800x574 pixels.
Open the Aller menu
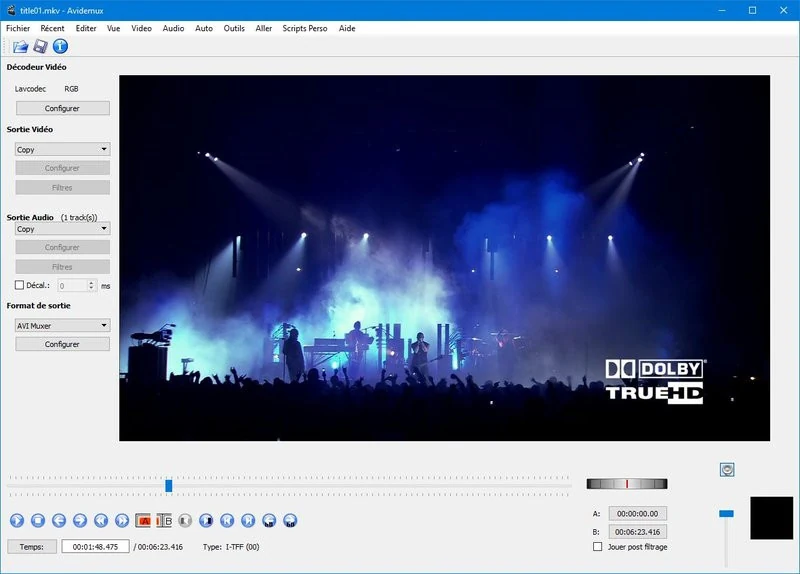pyautogui.click(x=264, y=28)
